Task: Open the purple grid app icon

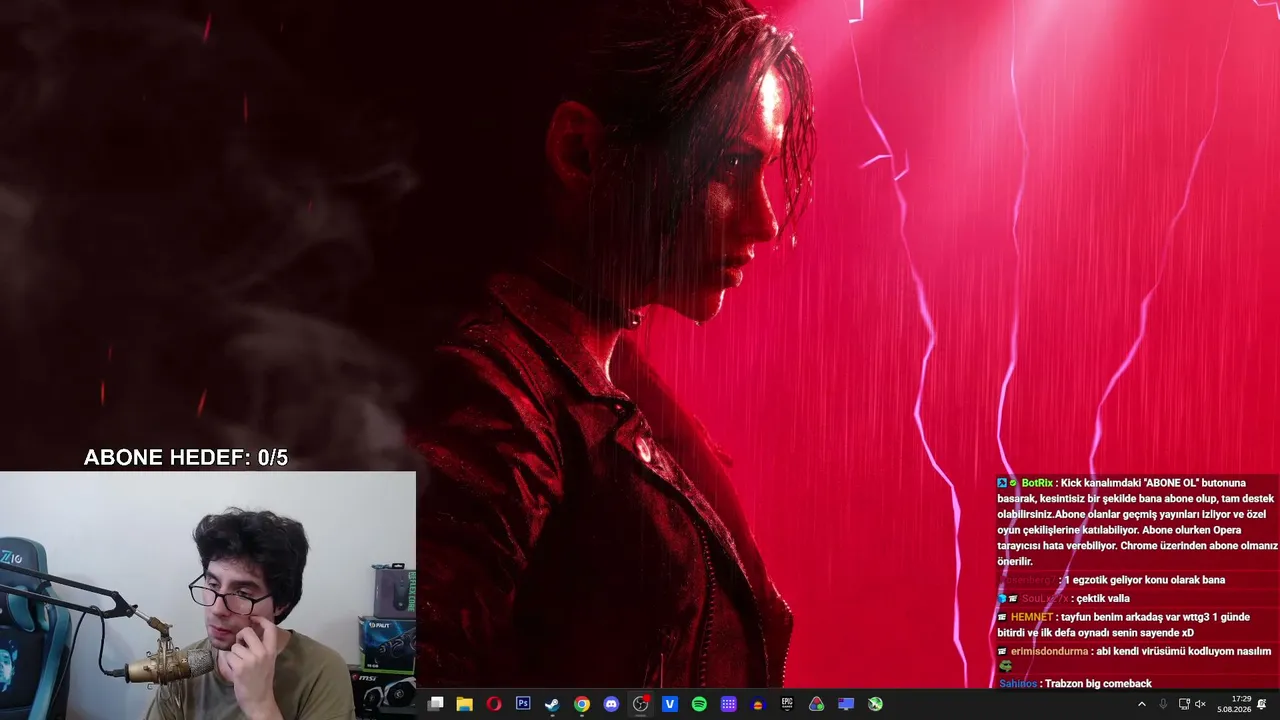Action: (729, 704)
